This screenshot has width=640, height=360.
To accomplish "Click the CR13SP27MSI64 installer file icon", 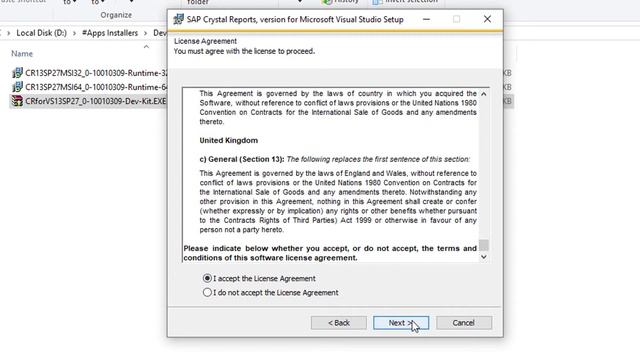I will coord(17,87).
